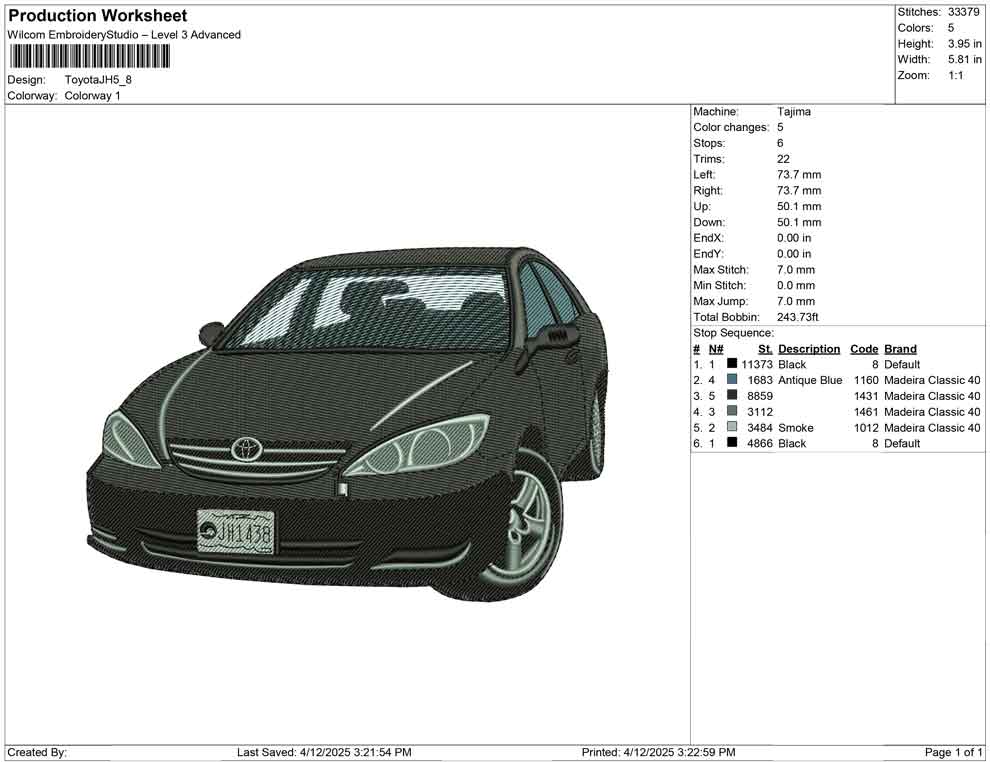Click the swatch for code 1431
This screenshot has width=990, height=762.
(732, 396)
